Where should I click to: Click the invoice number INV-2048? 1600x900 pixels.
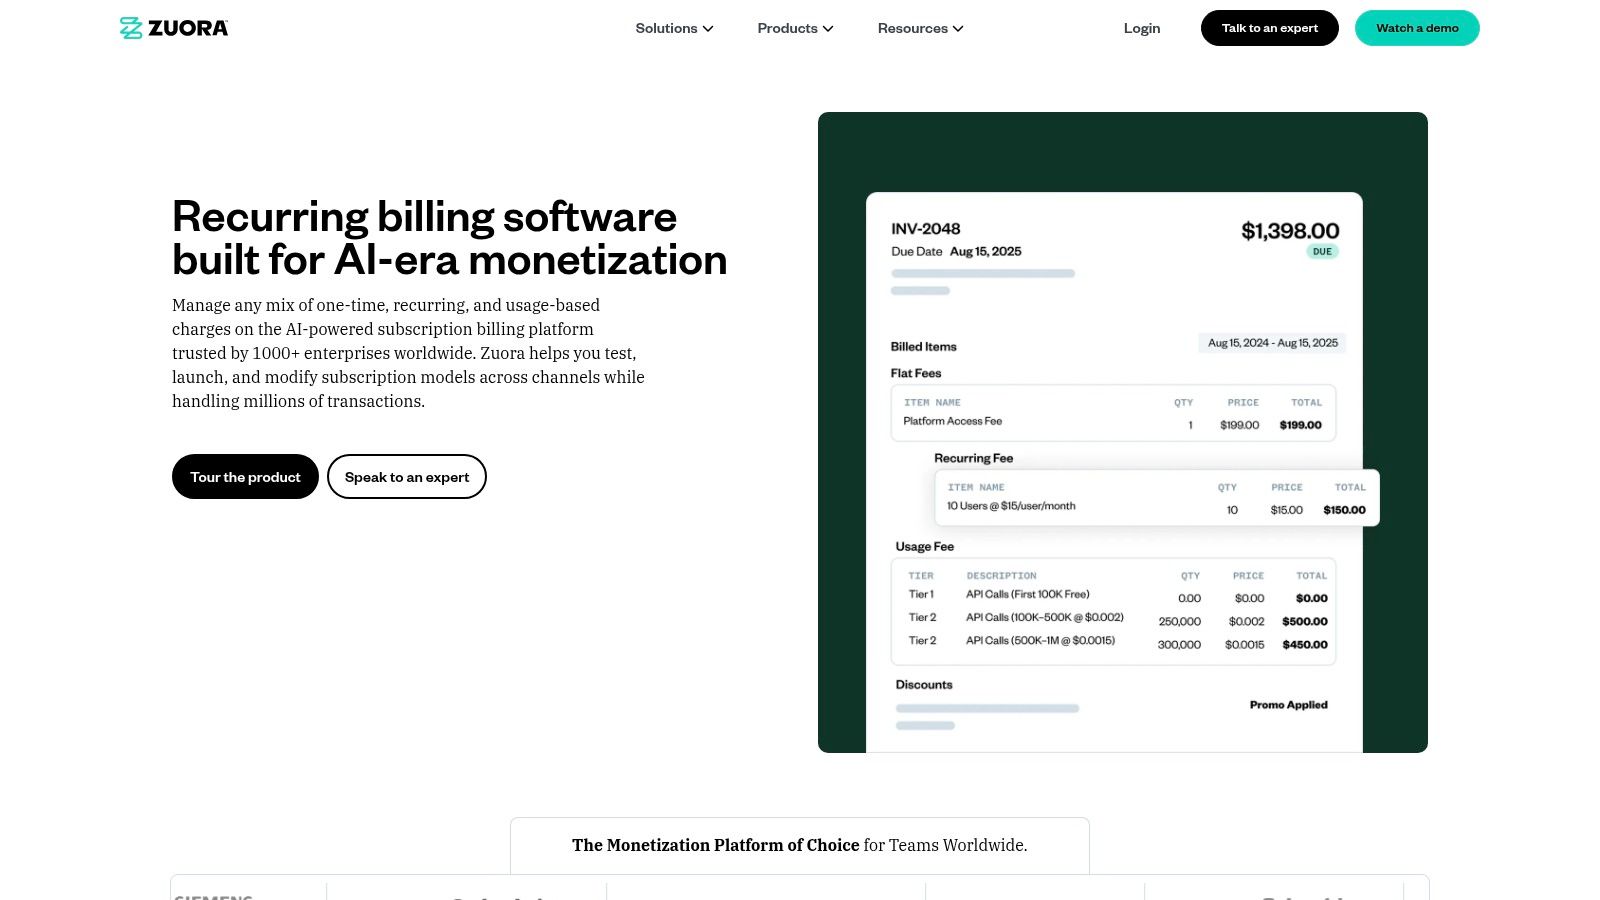coord(926,229)
